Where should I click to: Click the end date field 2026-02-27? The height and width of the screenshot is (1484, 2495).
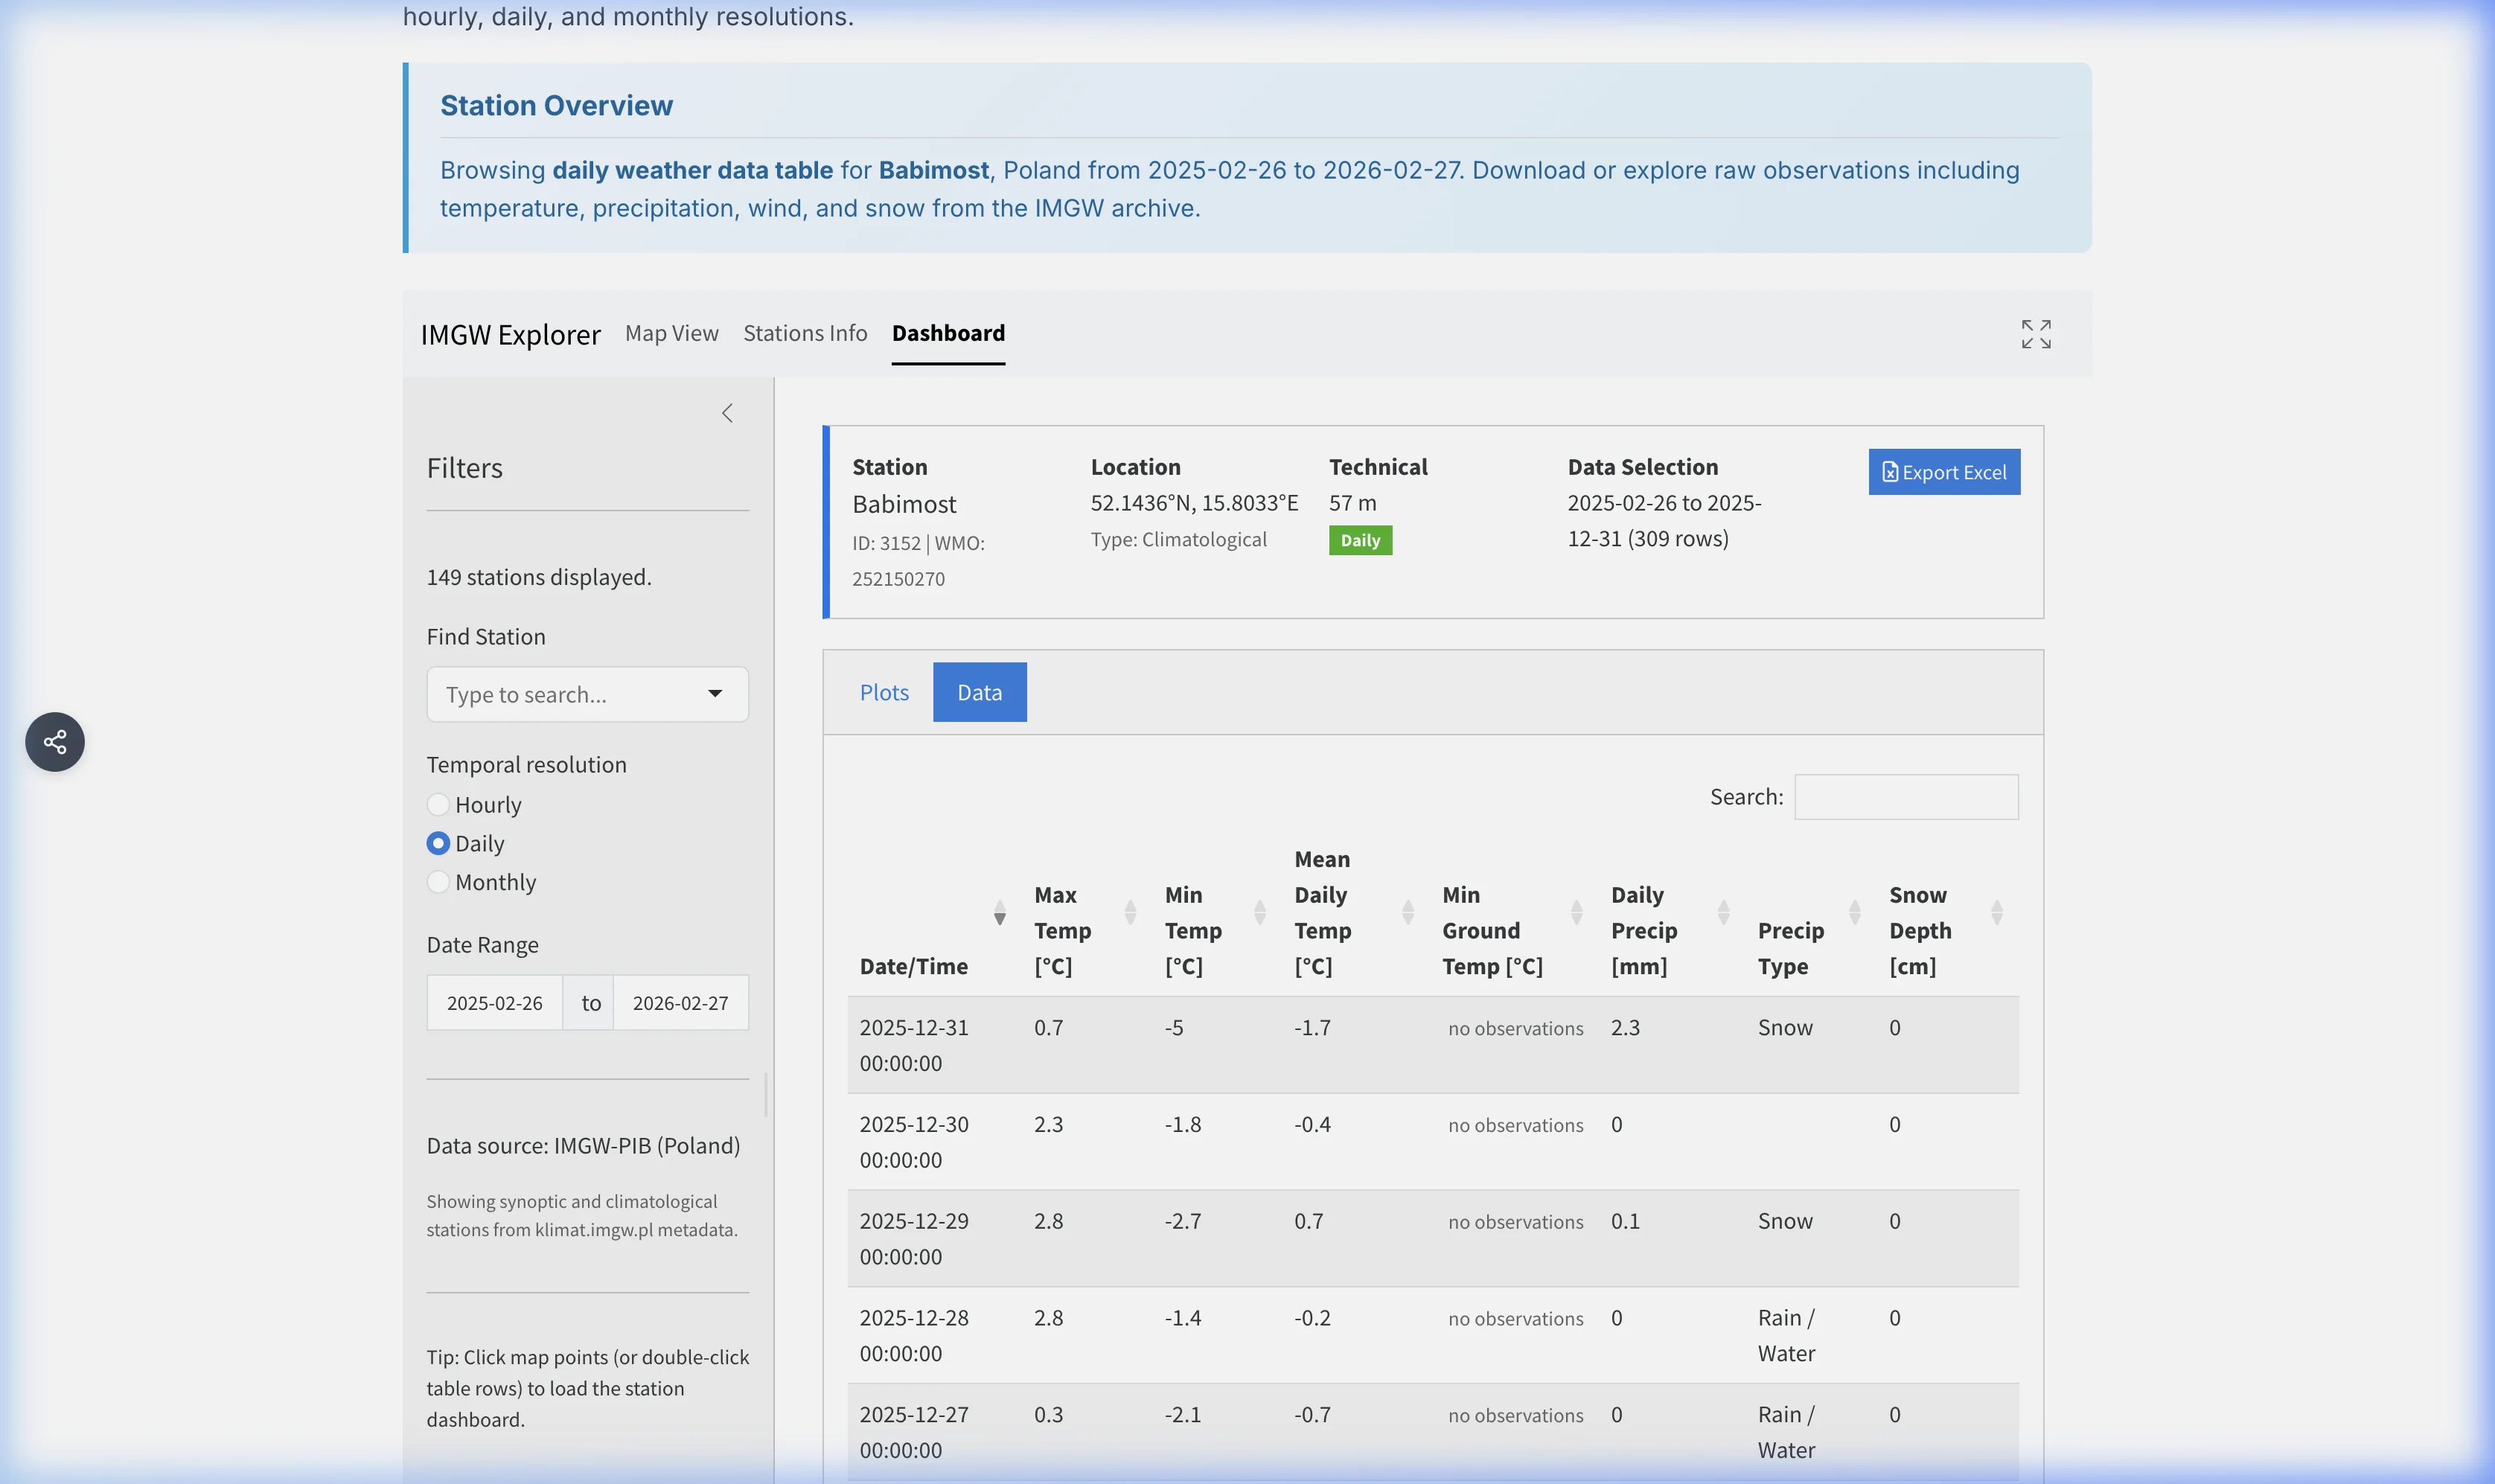[680, 1002]
